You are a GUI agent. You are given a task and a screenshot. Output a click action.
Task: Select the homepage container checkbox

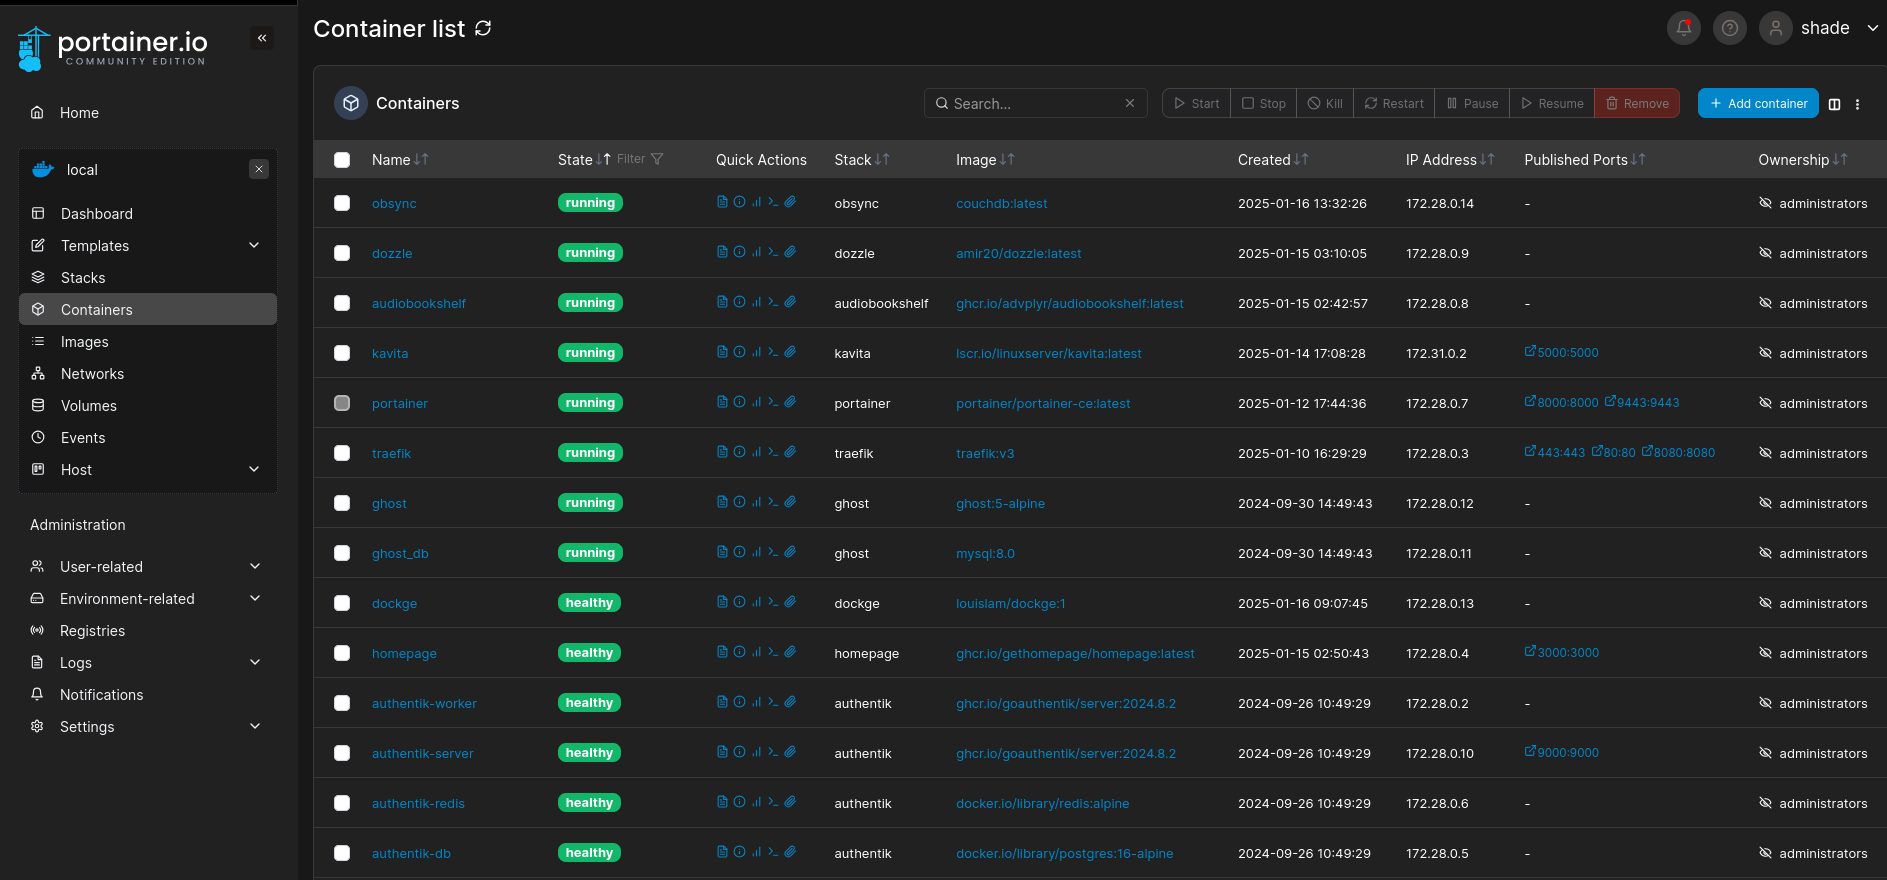click(342, 653)
